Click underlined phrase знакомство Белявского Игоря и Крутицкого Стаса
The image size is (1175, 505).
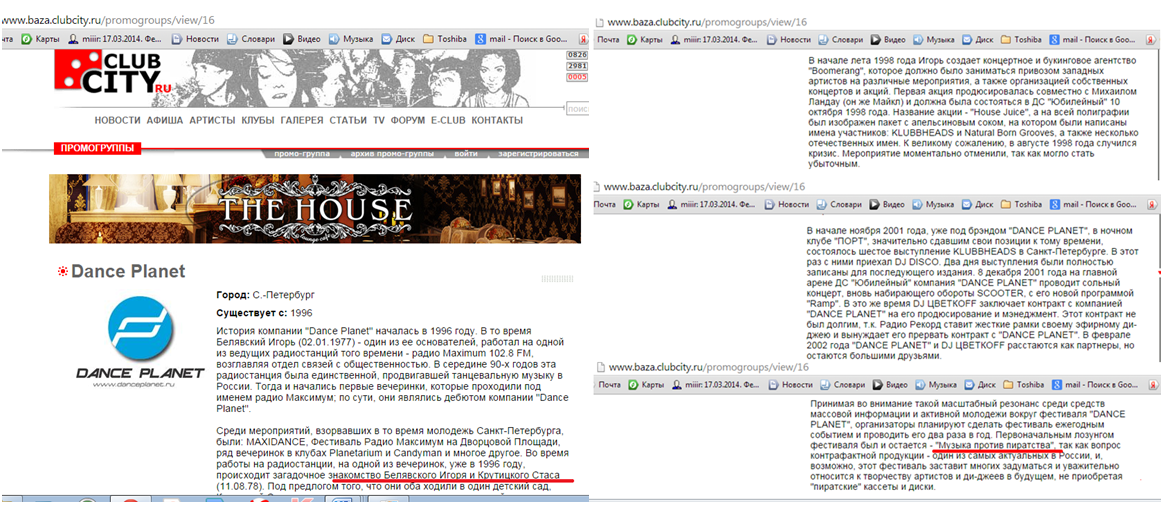444,475
